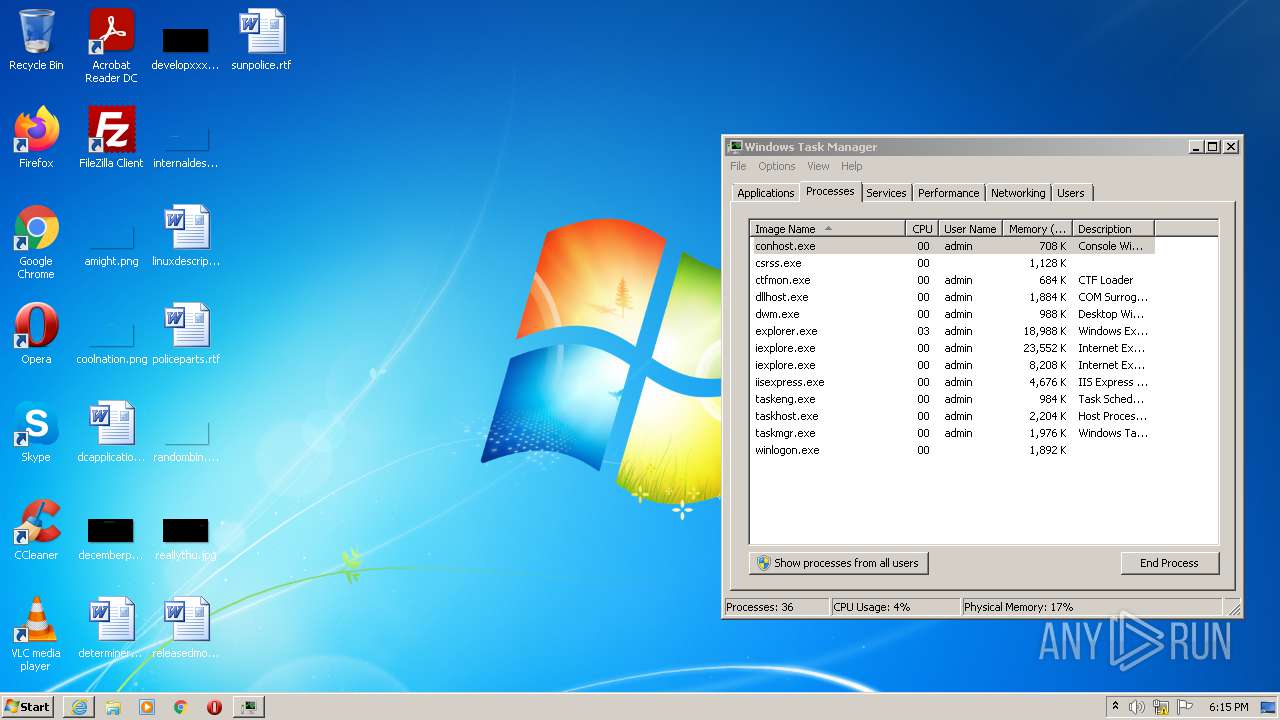Viewport: 1280px width, 720px height.
Task: Select the dllhost.exe process row
Action: click(x=953, y=297)
